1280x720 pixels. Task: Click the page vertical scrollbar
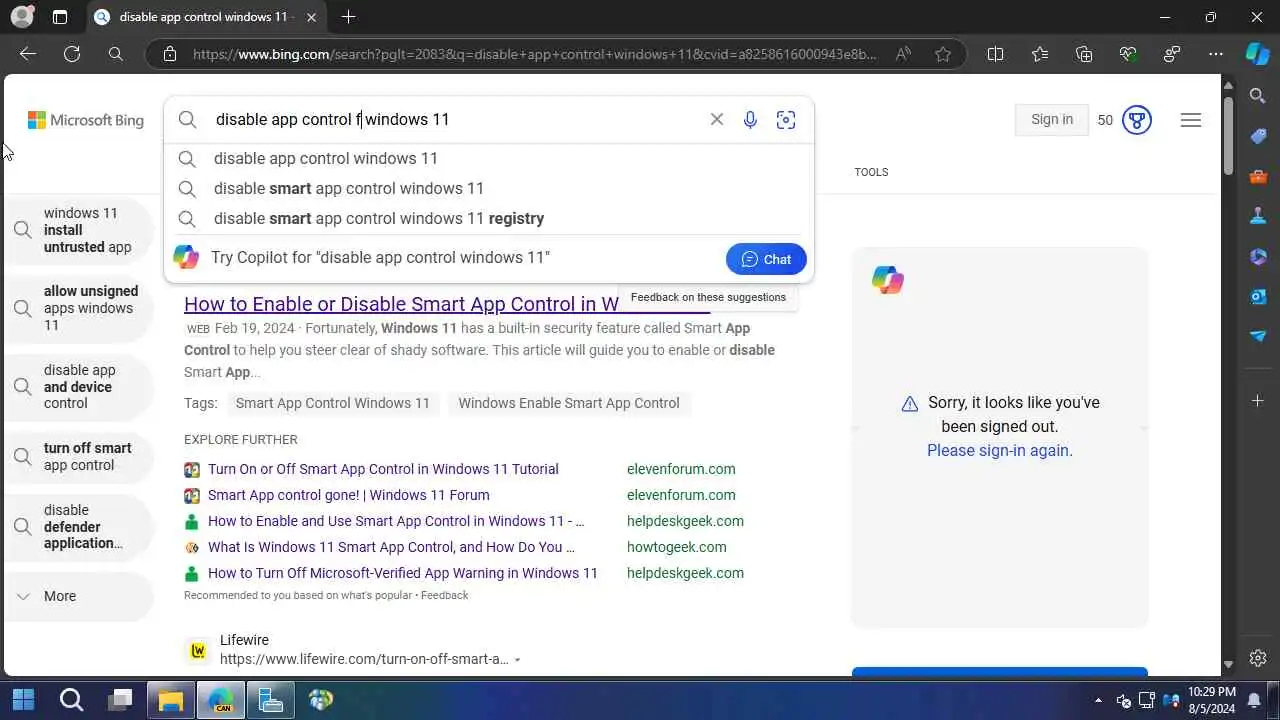(x=1228, y=135)
